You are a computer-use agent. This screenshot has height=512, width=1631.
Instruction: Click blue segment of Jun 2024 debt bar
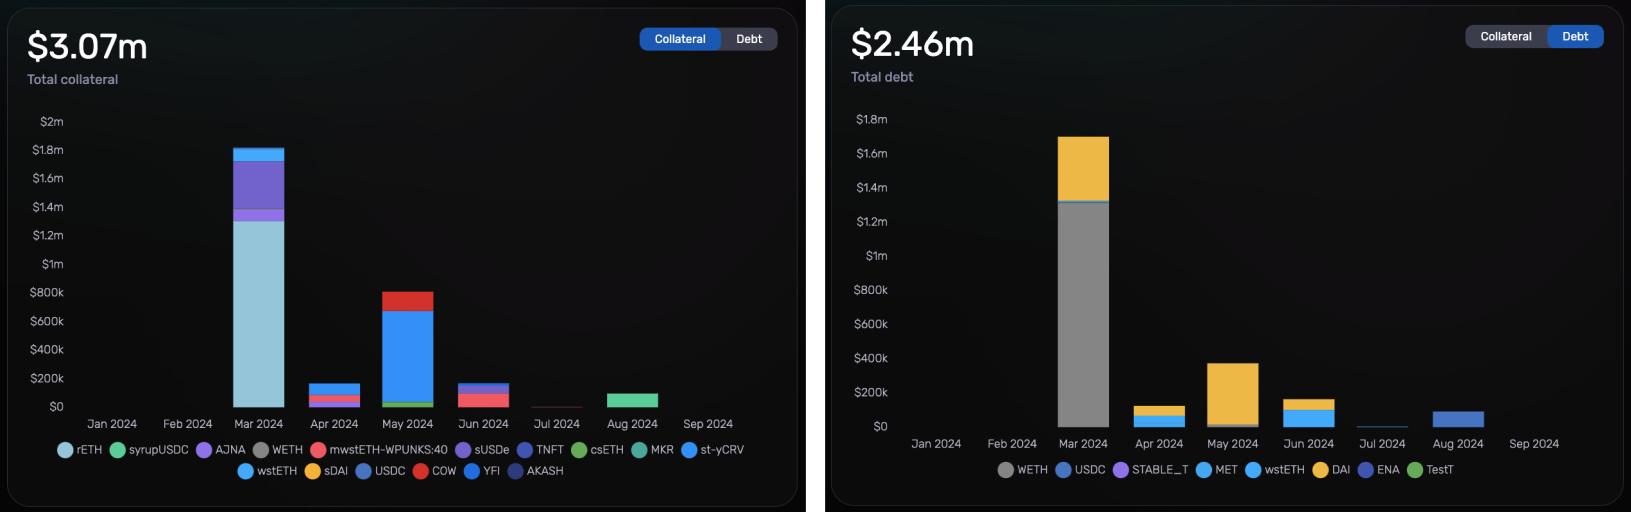point(1309,418)
